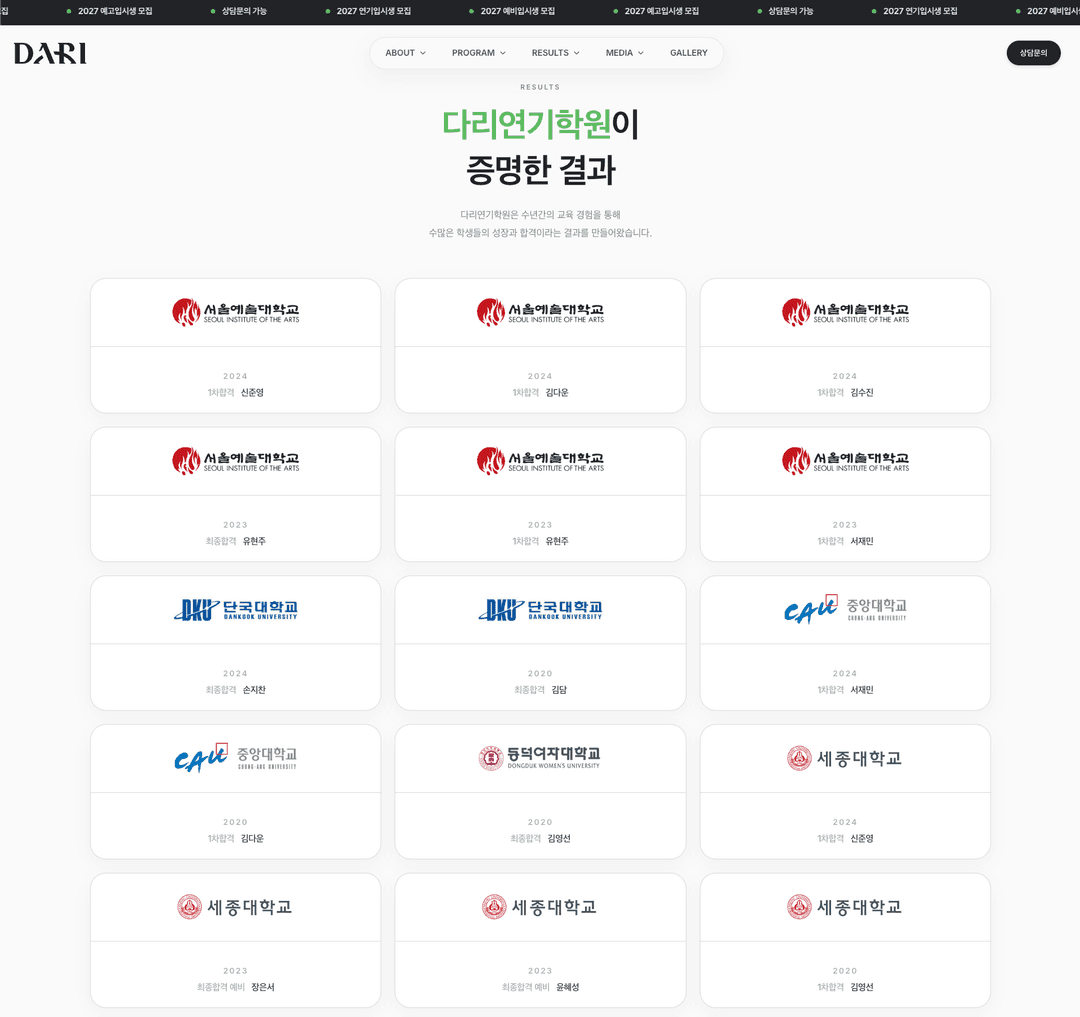This screenshot has height=1017, width=1080.
Task: Open the PROGRAM dropdown menu
Action: pyautogui.click(x=478, y=52)
